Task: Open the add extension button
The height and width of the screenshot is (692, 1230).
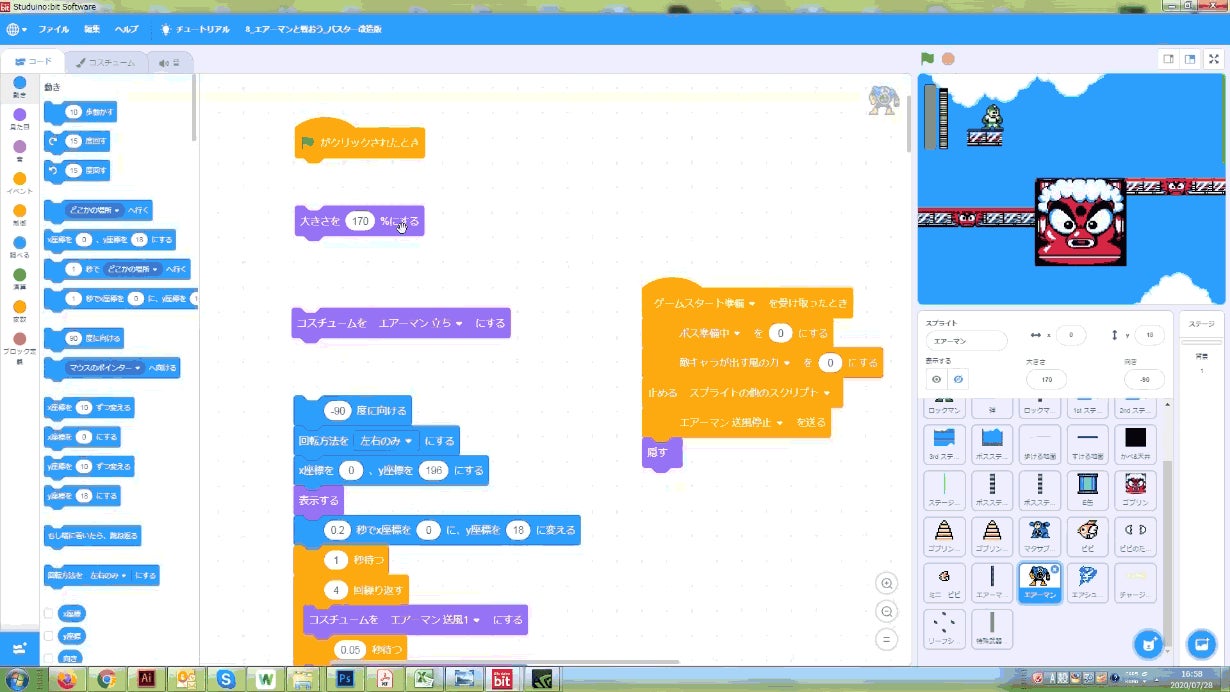Action: (20, 647)
